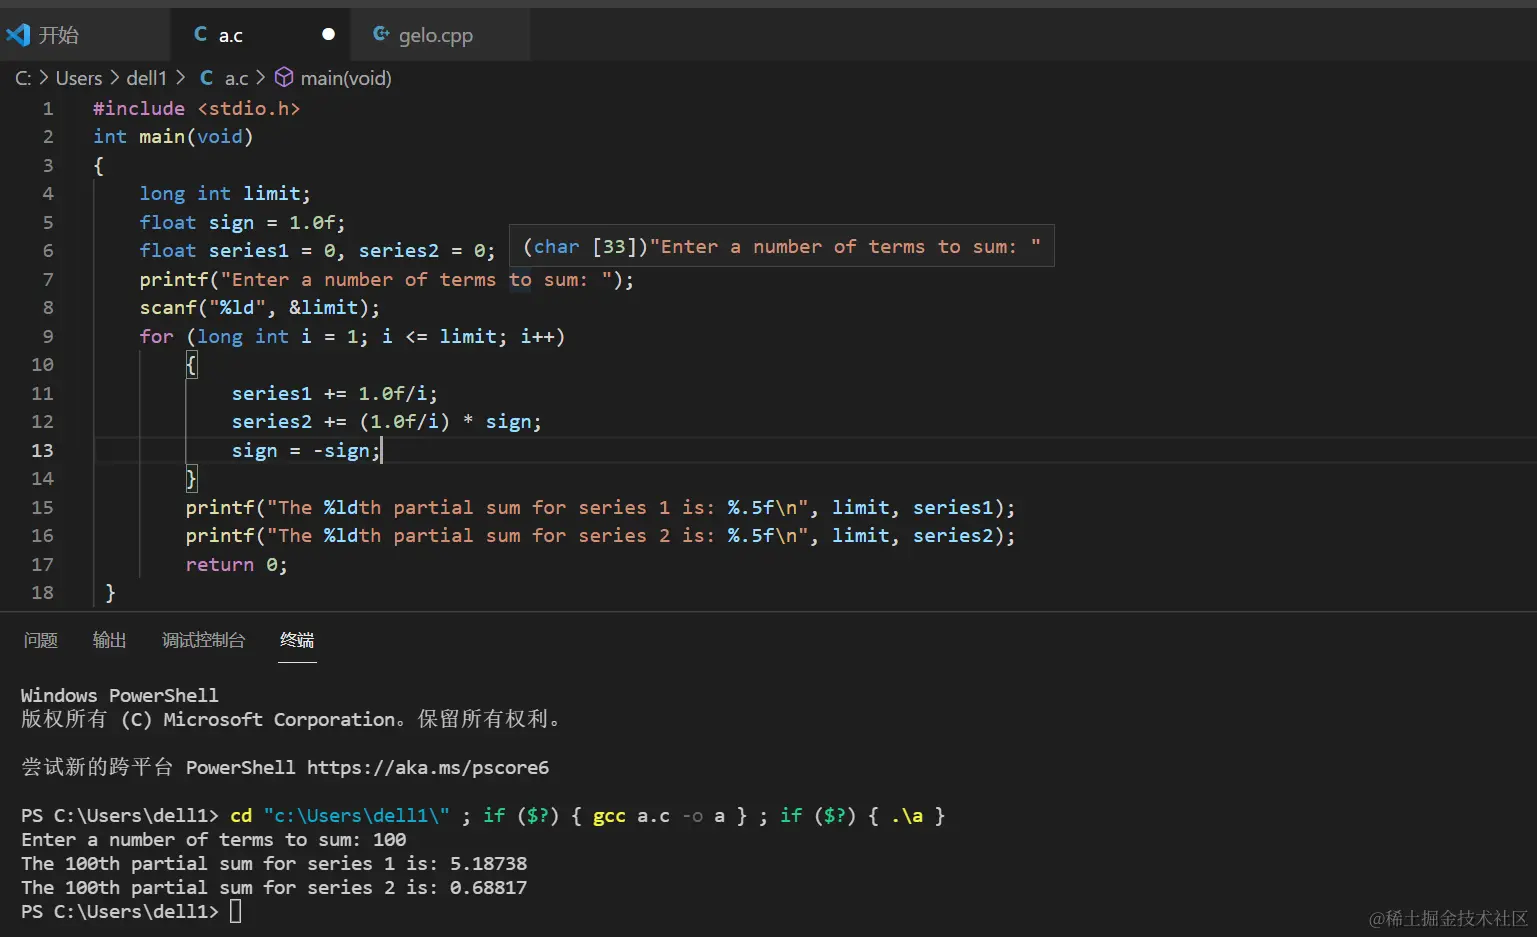The height and width of the screenshot is (937, 1537).
Task: Click line number 18 in the gutter
Action: click(42, 592)
